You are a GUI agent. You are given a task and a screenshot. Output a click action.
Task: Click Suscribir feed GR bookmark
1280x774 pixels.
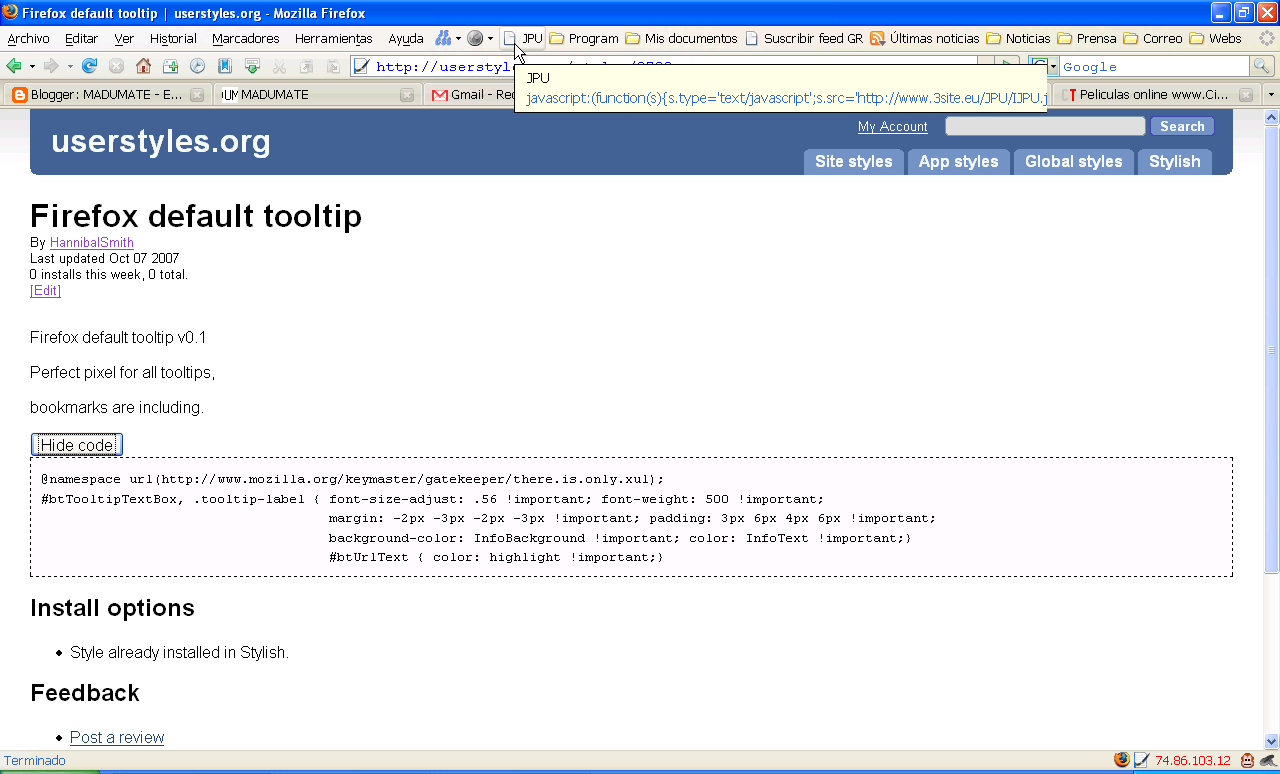click(804, 38)
